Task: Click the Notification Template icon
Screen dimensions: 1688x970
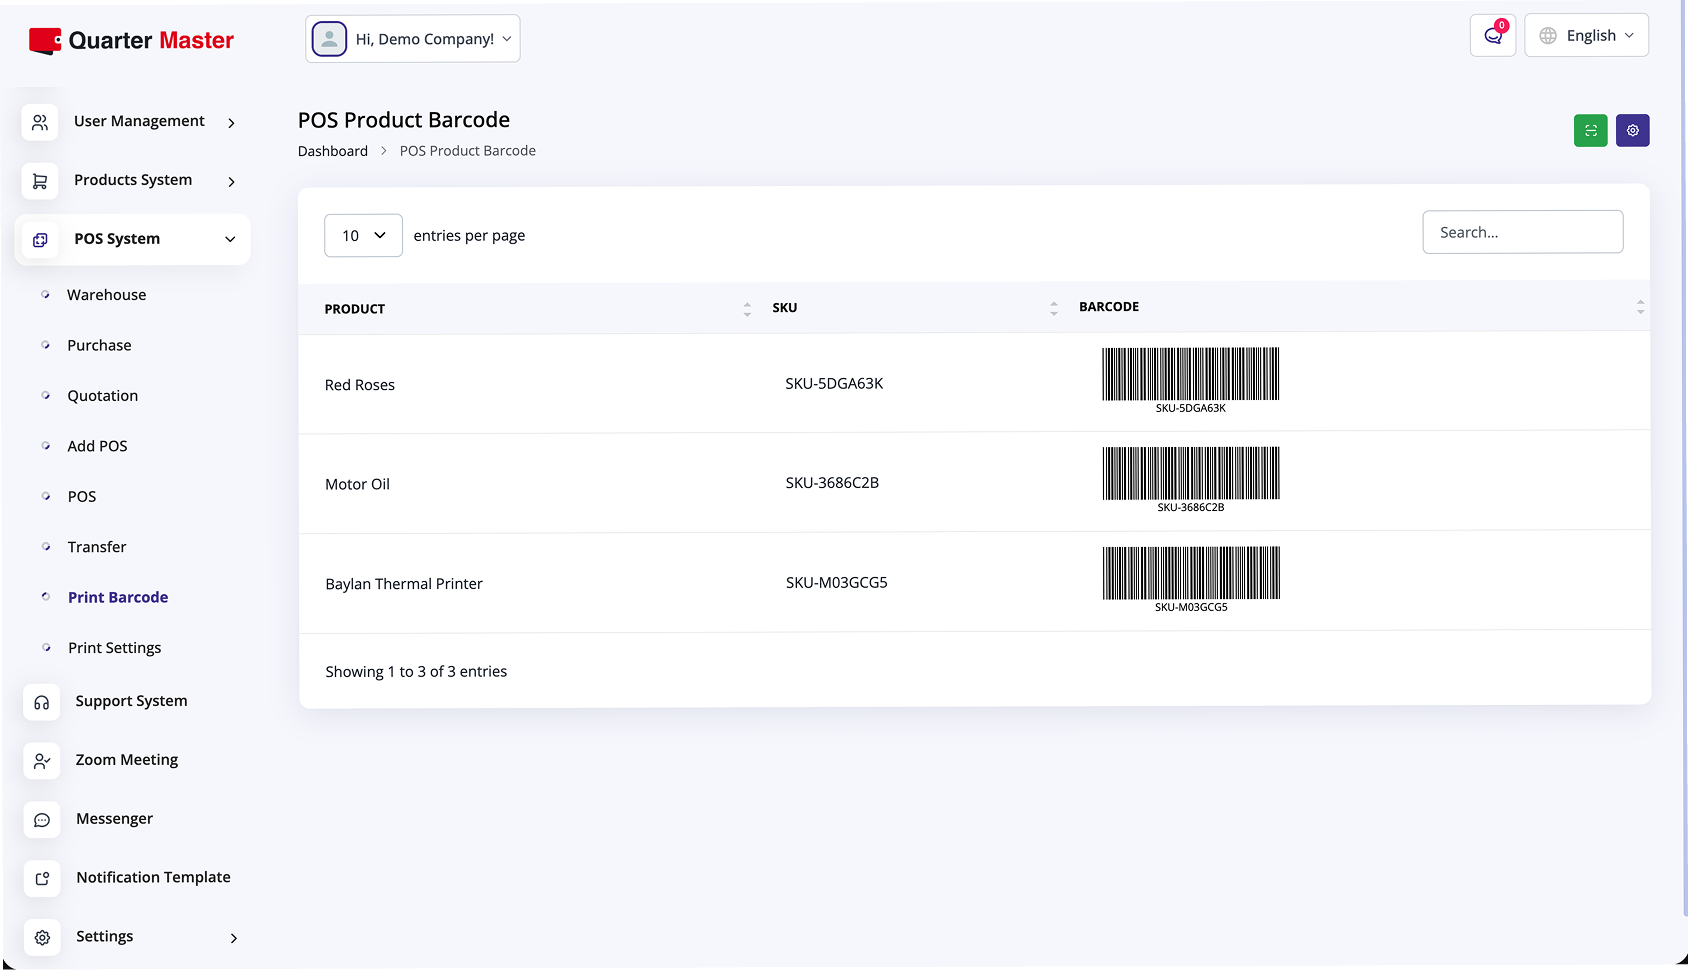Action: tap(42, 878)
